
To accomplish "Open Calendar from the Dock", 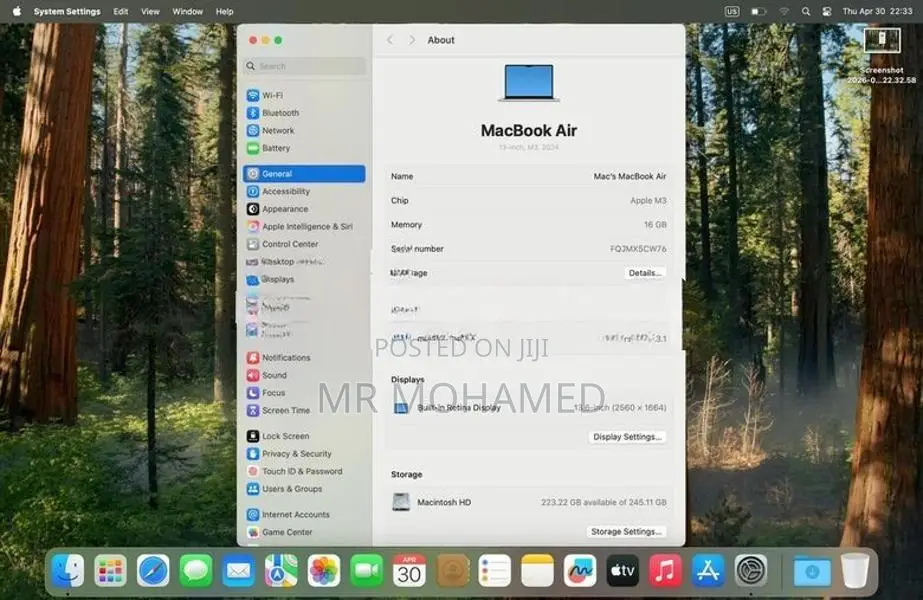I will [x=409, y=571].
